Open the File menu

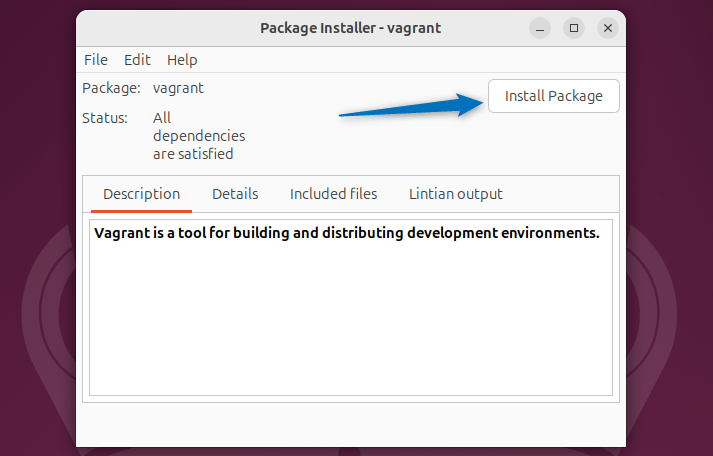pos(96,60)
